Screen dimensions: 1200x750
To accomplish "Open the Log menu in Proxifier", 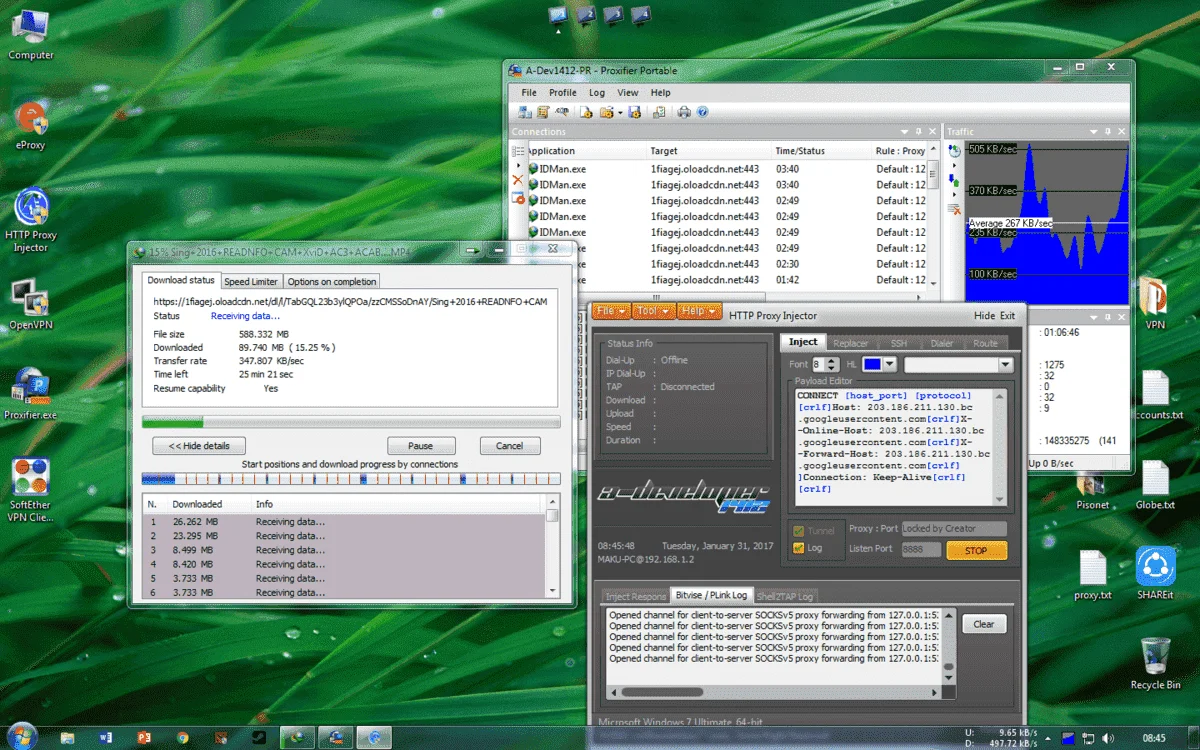I will tap(597, 93).
